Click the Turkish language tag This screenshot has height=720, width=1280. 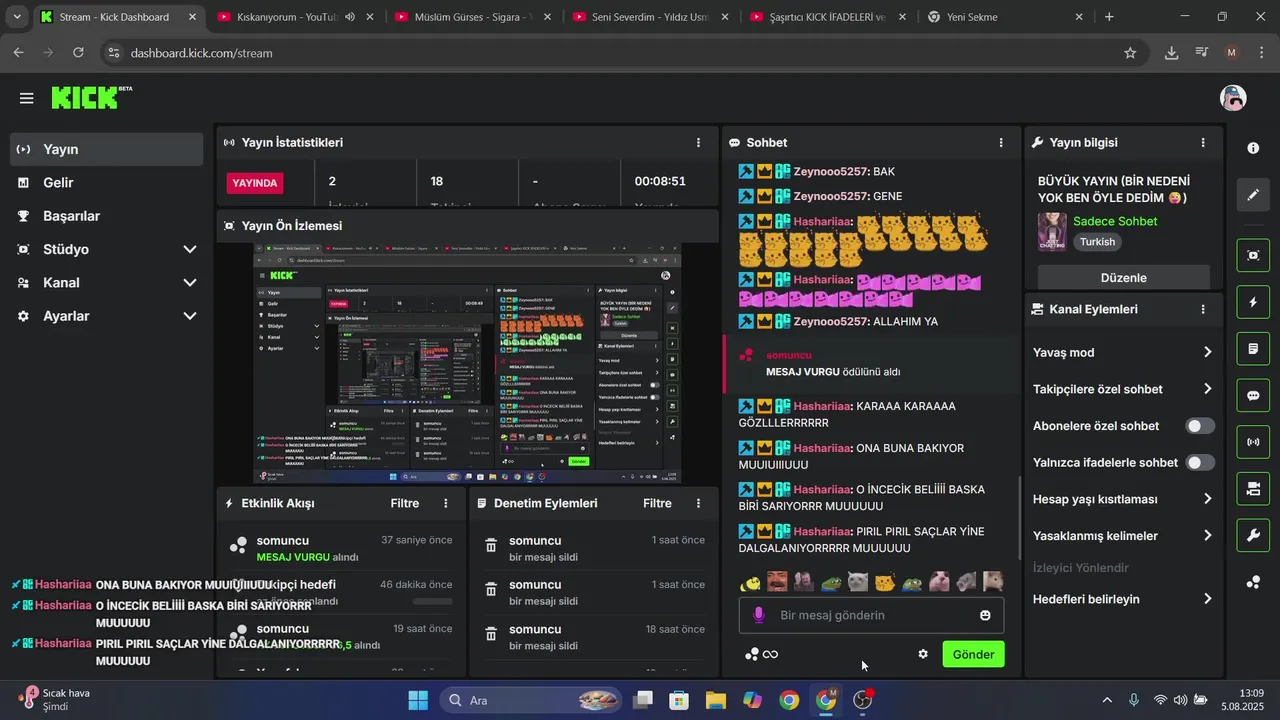click(1097, 242)
